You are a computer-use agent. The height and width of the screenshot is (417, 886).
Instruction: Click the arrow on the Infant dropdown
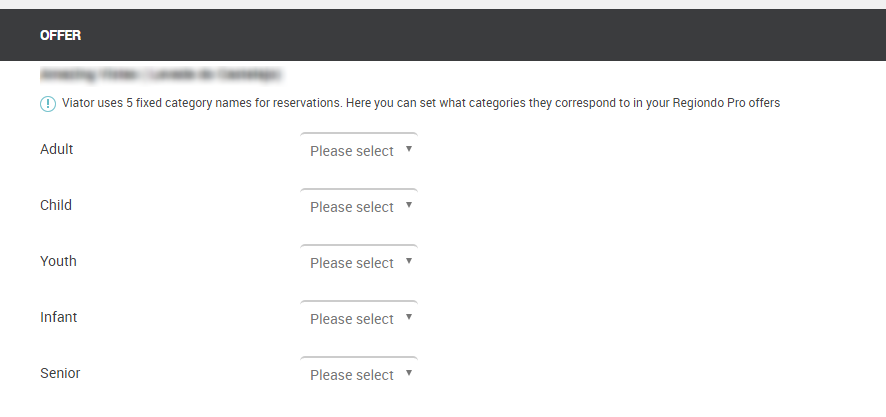409,318
